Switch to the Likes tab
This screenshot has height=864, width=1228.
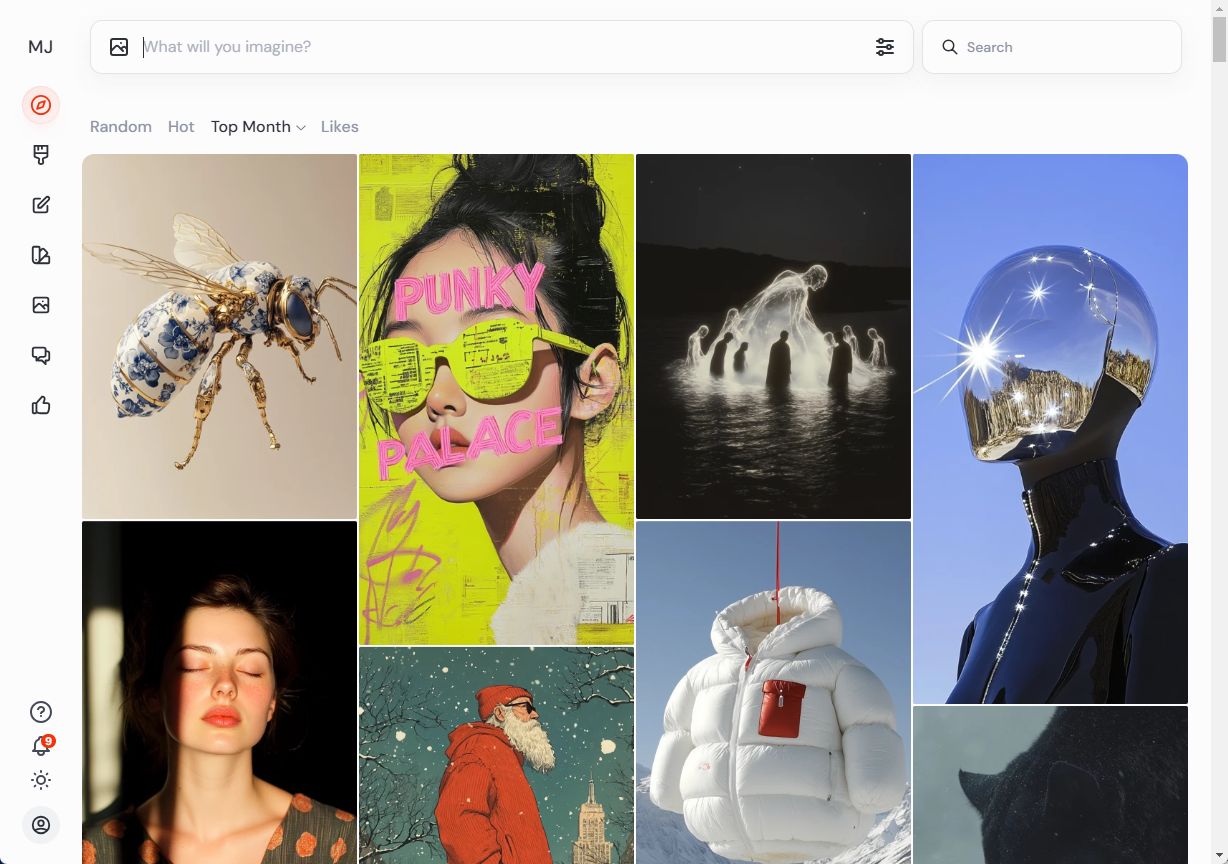point(340,127)
